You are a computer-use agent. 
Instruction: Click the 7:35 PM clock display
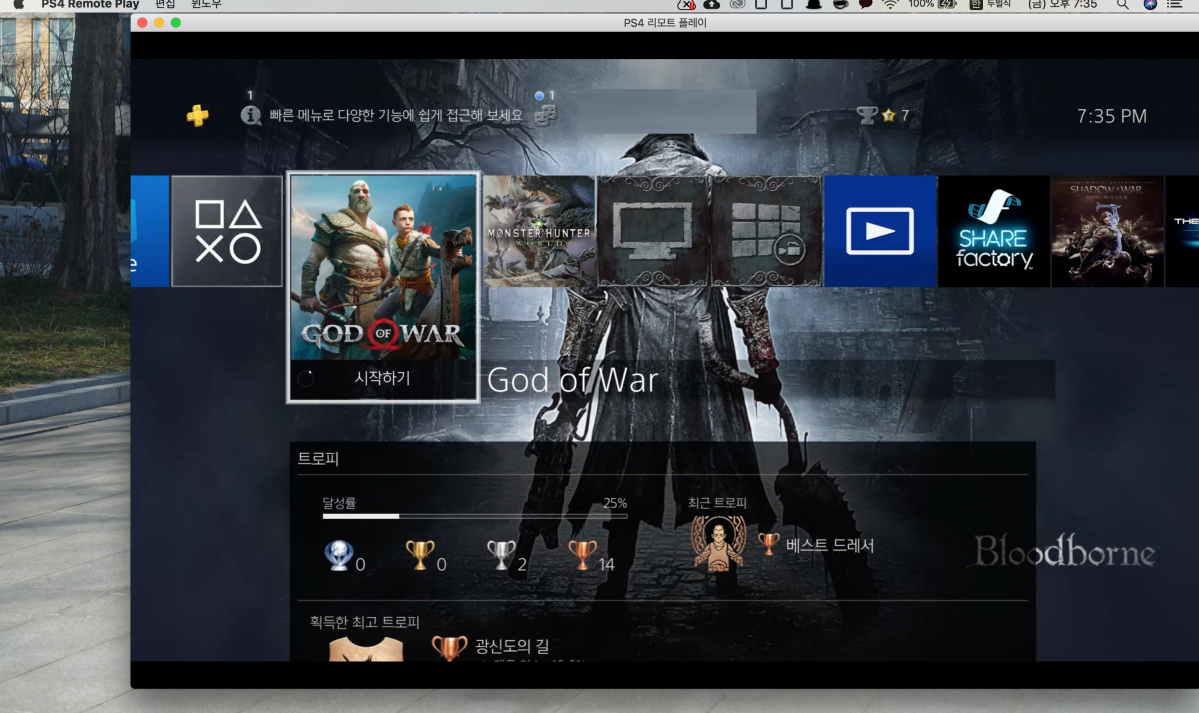point(1112,116)
